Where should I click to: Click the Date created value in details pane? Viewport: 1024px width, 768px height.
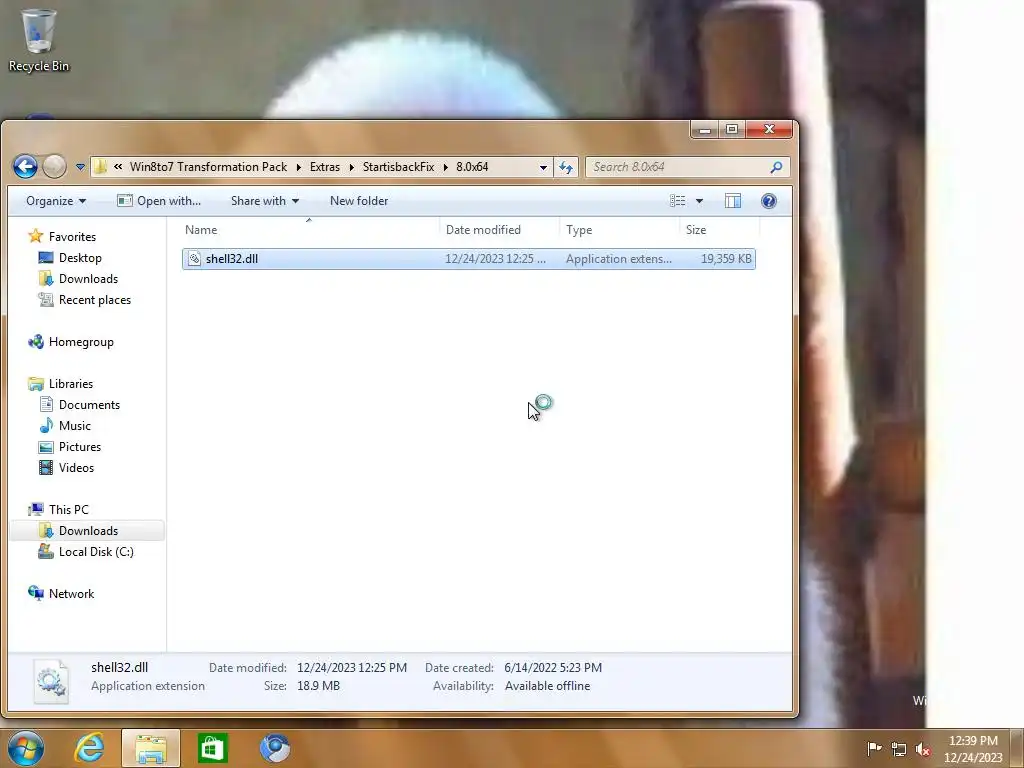553,668
